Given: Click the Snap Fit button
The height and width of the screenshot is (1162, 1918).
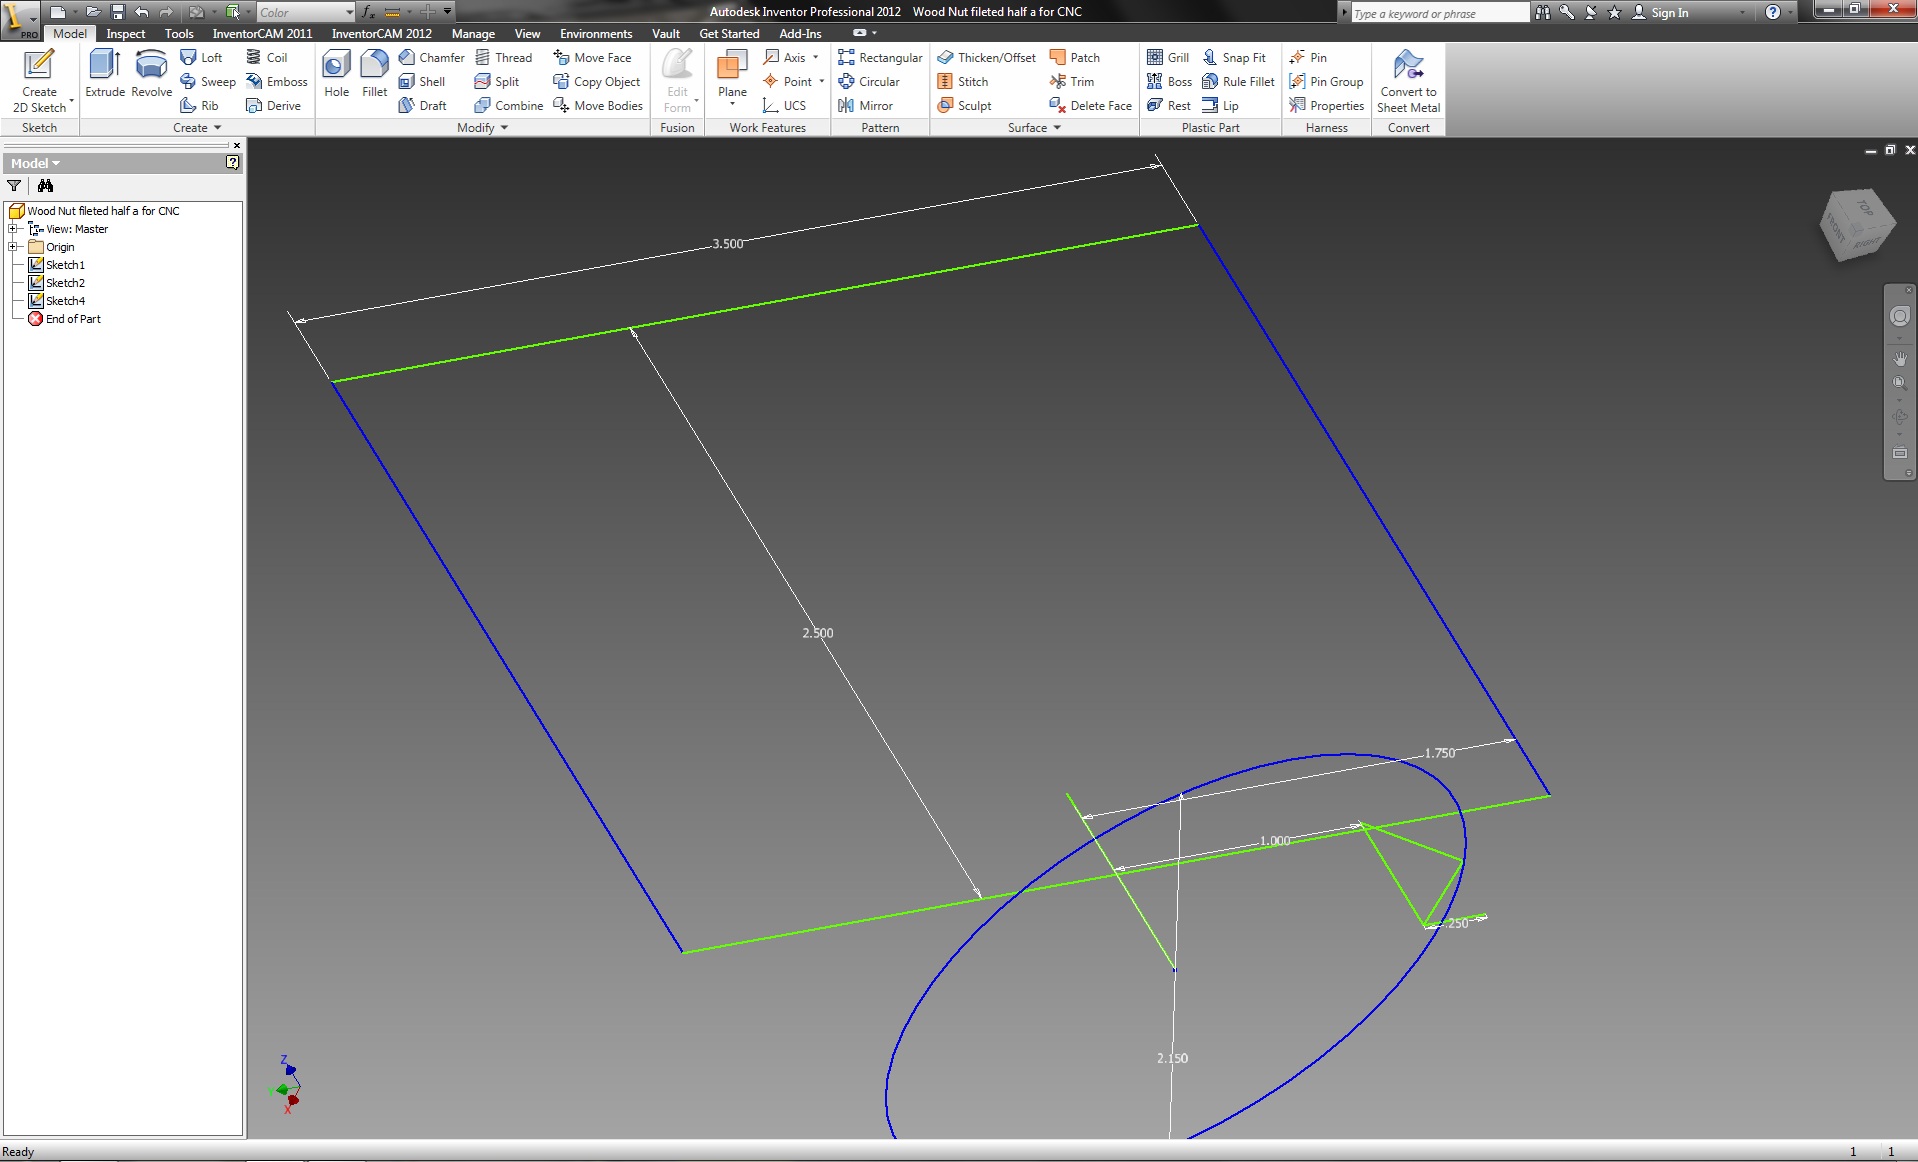Looking at the screenshot, I should (x=1234, y=57).
